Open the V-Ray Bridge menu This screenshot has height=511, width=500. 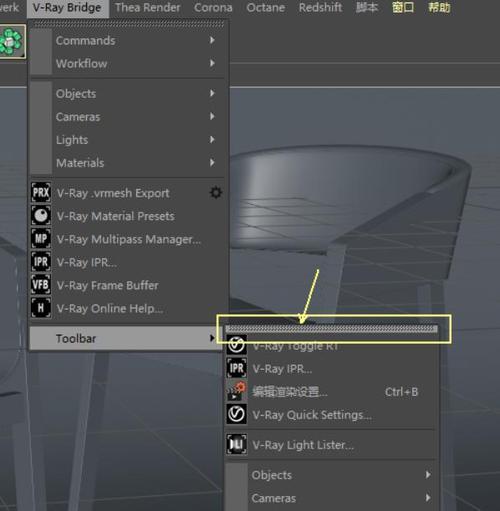(x=67, y=8)
